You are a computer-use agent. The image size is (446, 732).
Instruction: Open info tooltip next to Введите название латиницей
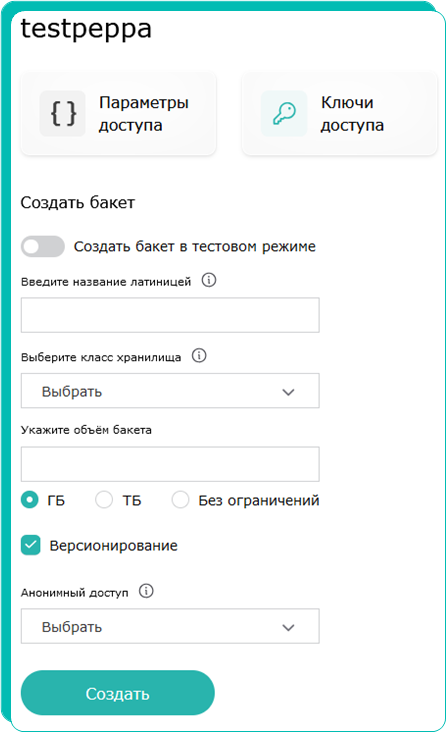pyautogui.click(x=209, y=281)
